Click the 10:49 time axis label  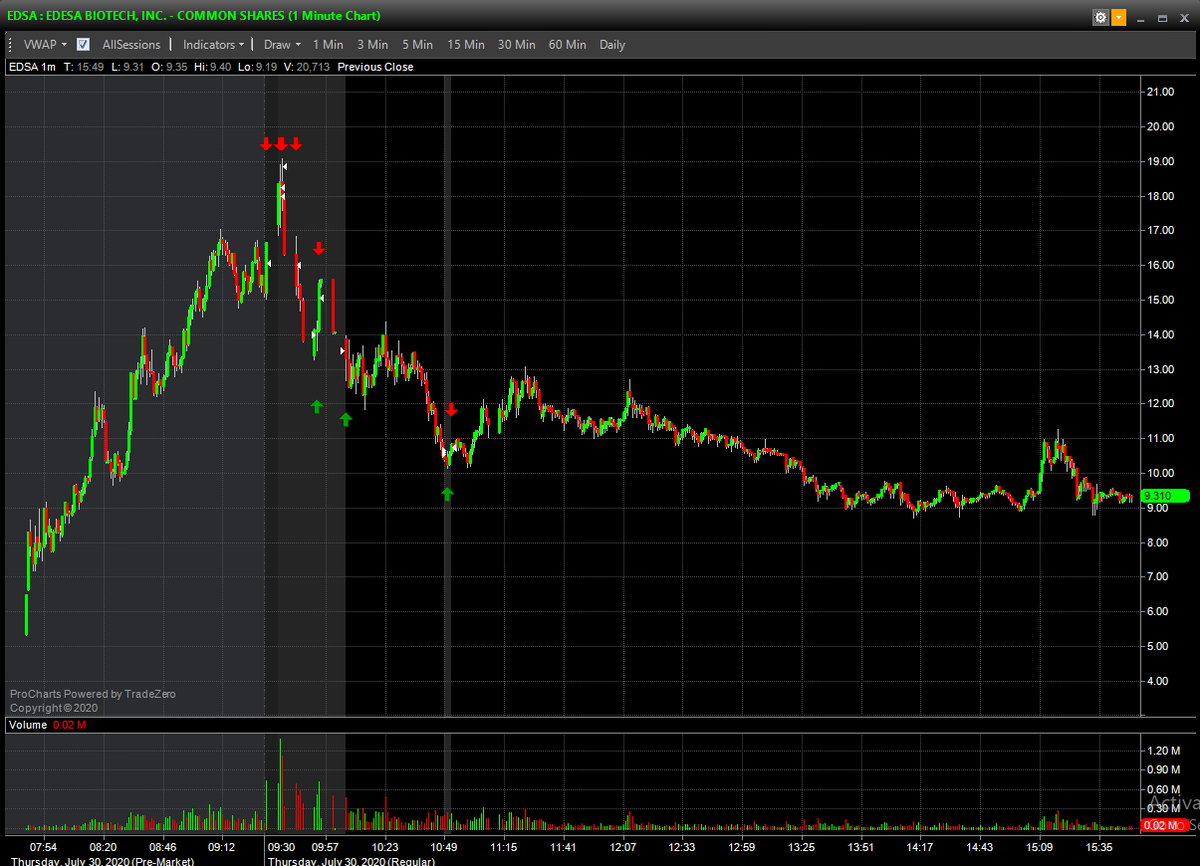pos(446,847)
